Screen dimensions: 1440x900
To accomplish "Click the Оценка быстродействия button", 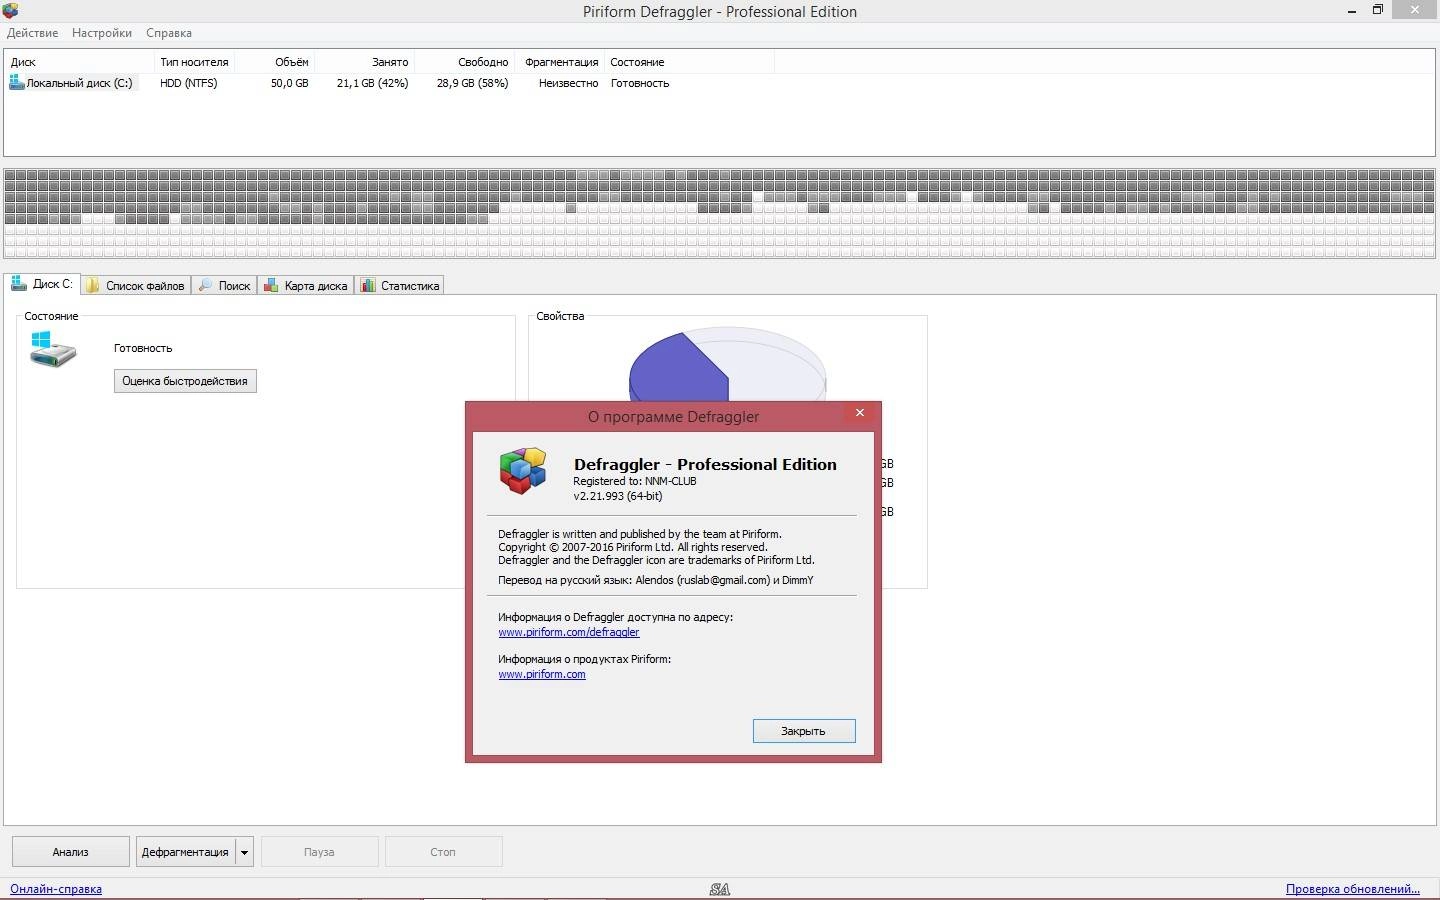I will (185, 381).
